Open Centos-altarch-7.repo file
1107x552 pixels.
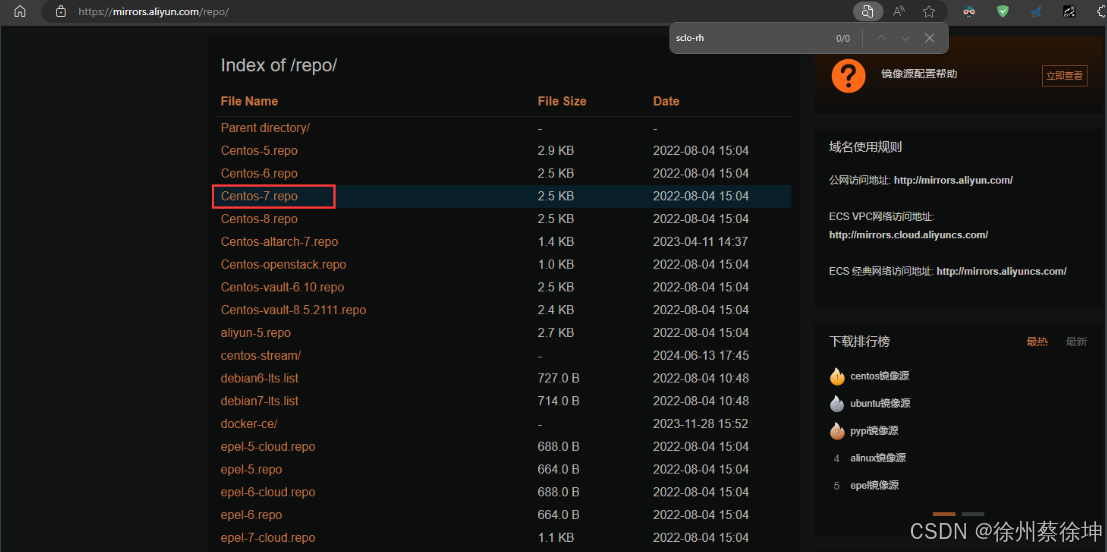pyautogui.click(x=280, y=241)
